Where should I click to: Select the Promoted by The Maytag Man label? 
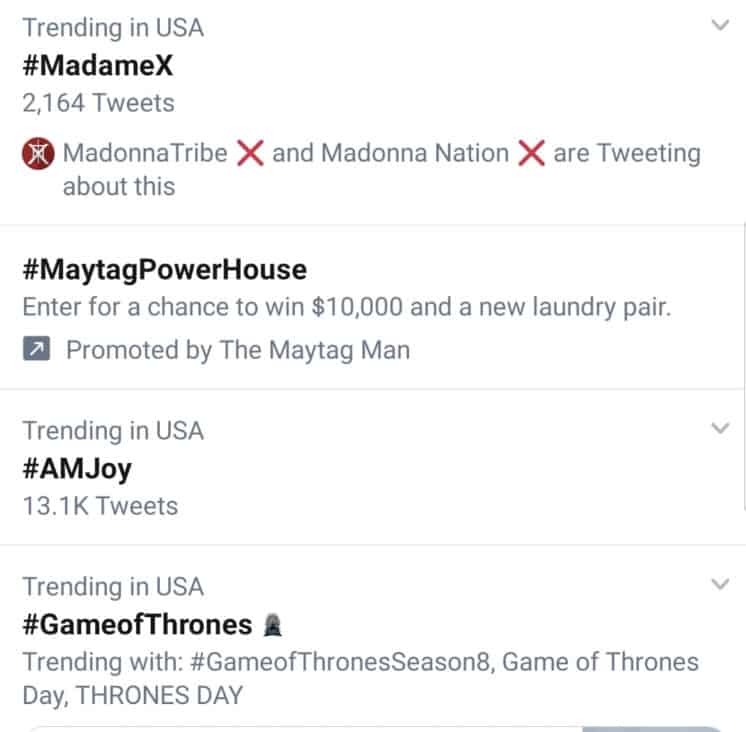[x=237, y=349]
